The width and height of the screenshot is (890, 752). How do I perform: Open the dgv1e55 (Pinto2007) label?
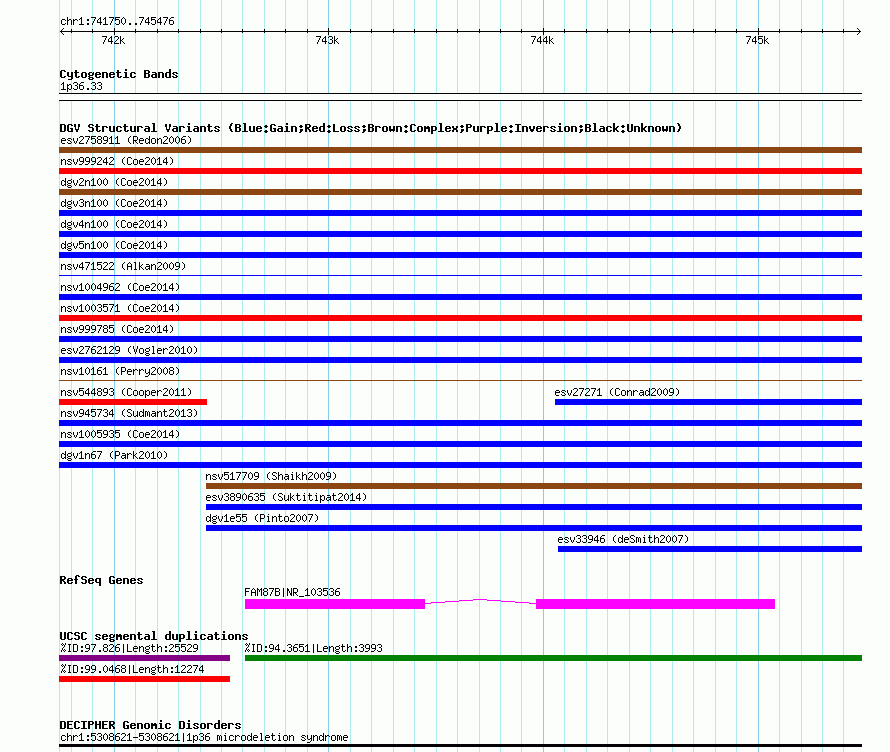(x=262, y=518)
